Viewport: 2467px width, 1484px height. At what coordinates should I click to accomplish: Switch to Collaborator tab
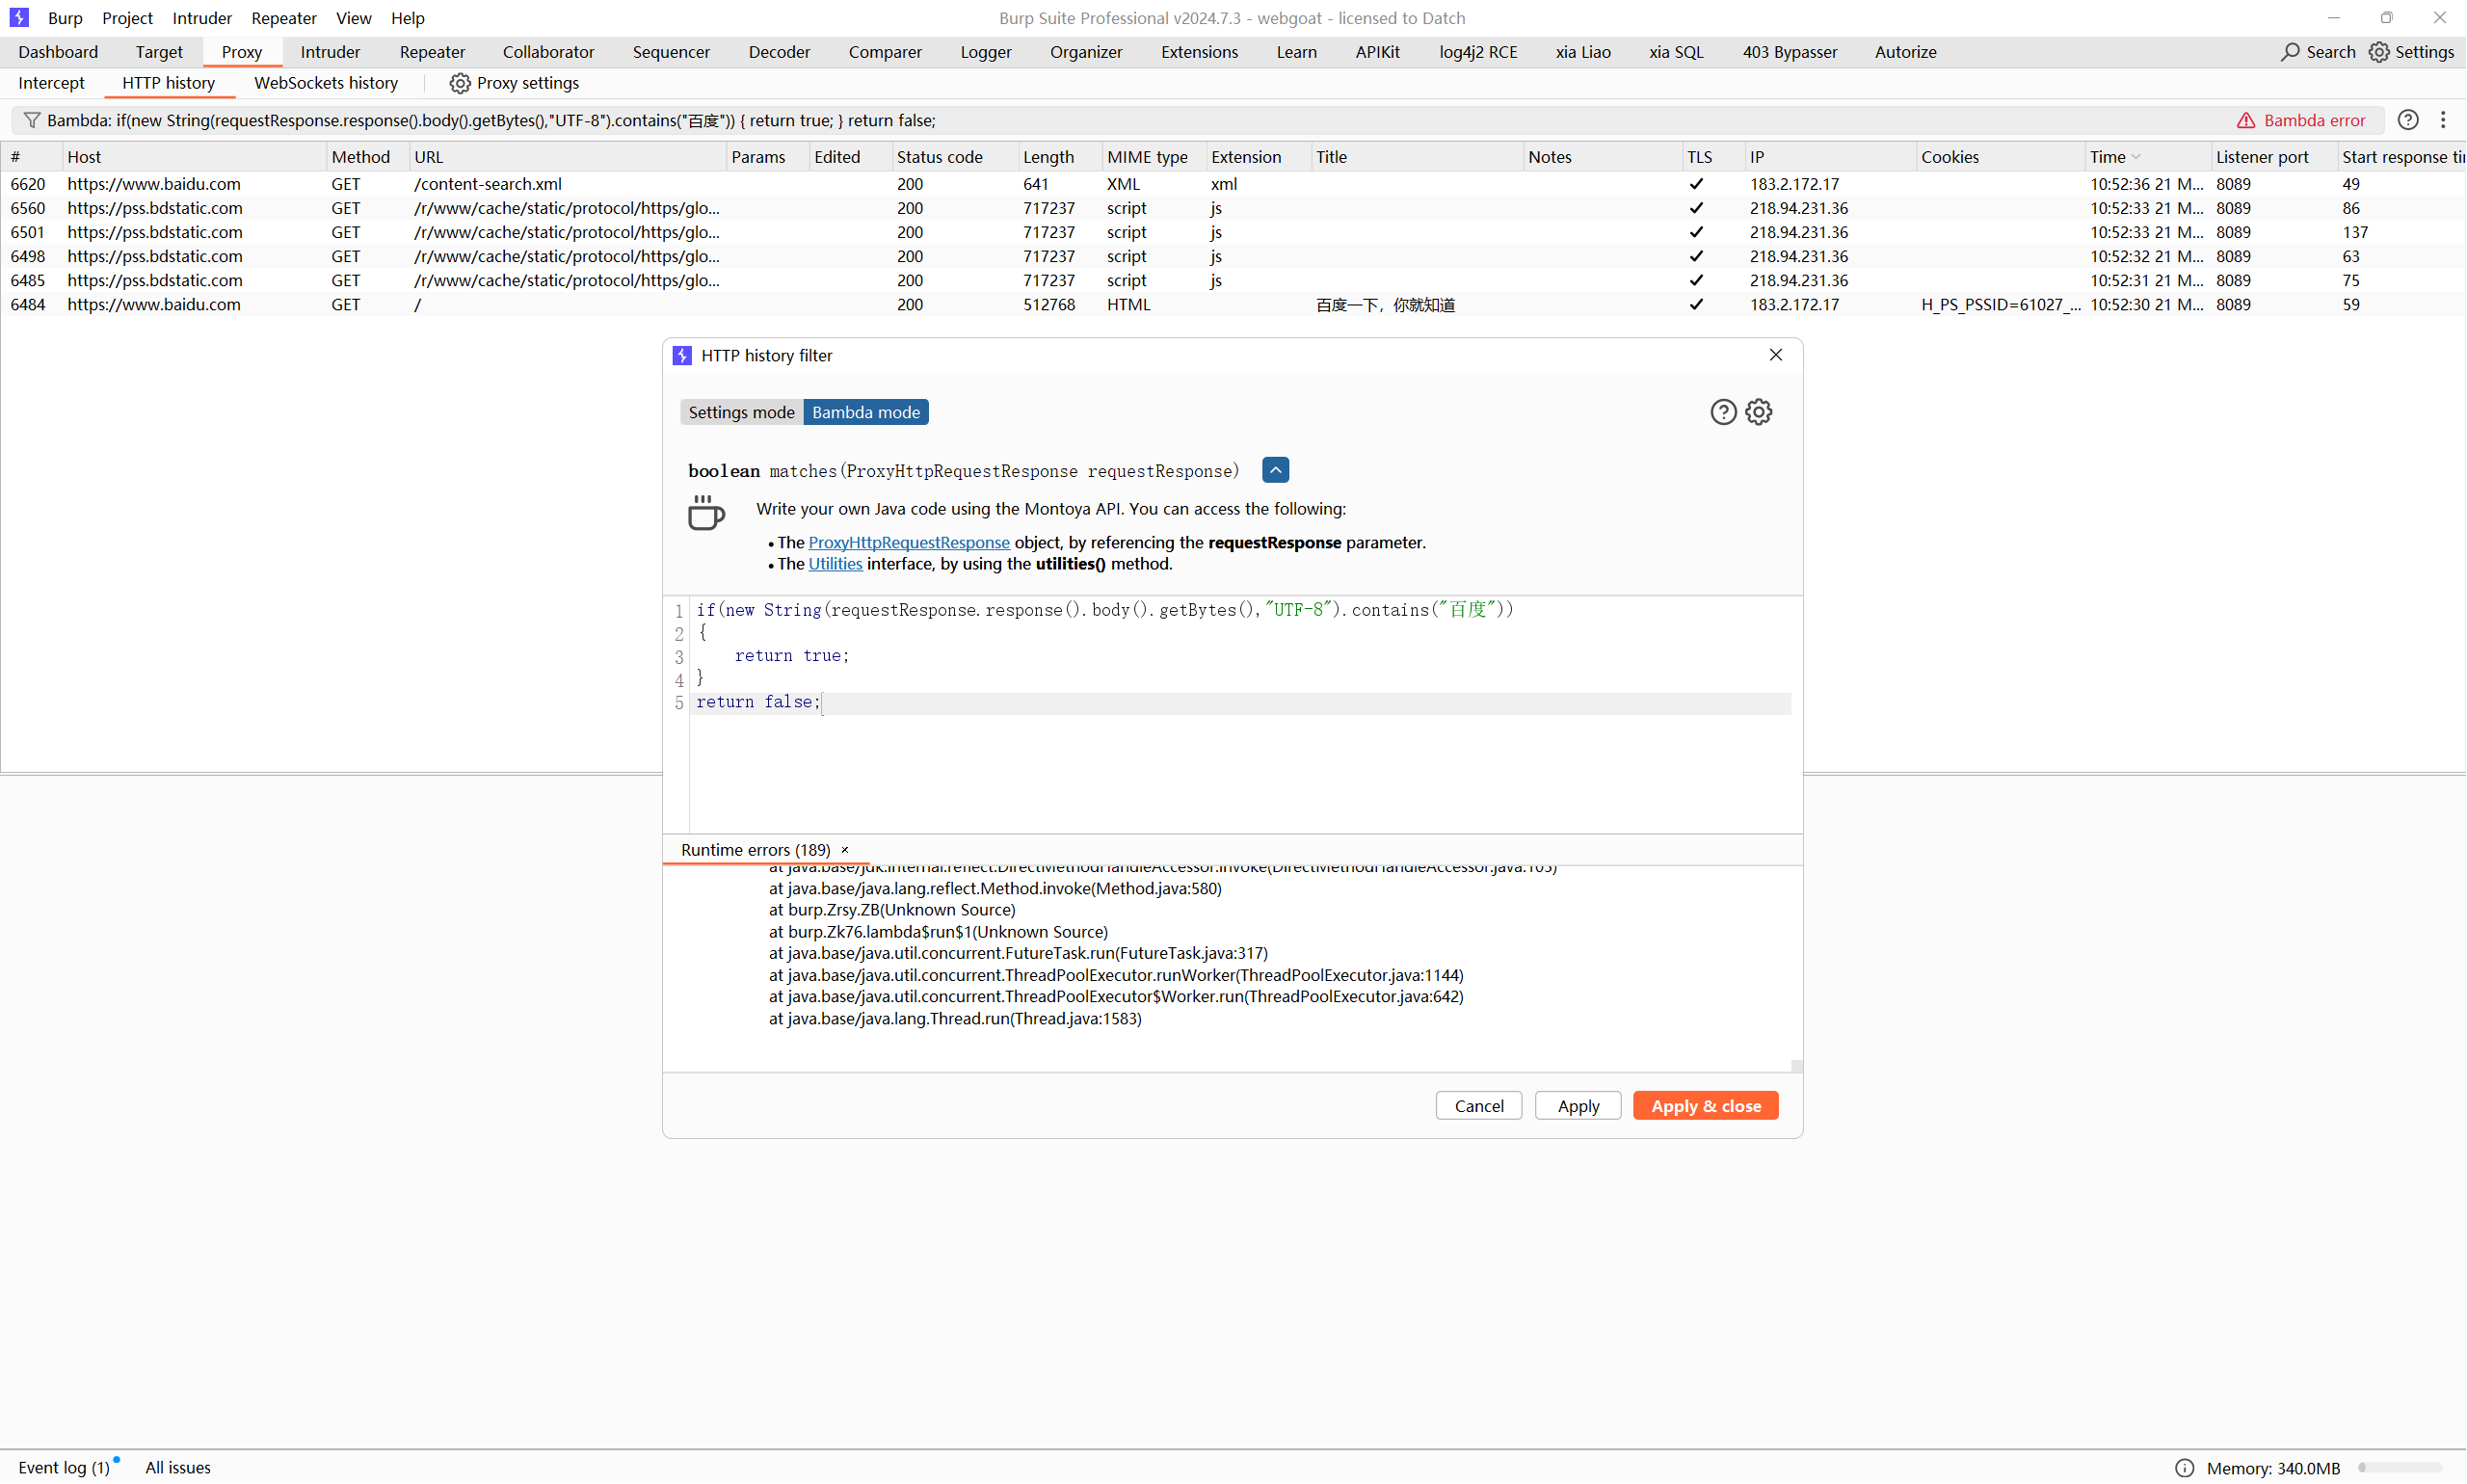point(549,52)
